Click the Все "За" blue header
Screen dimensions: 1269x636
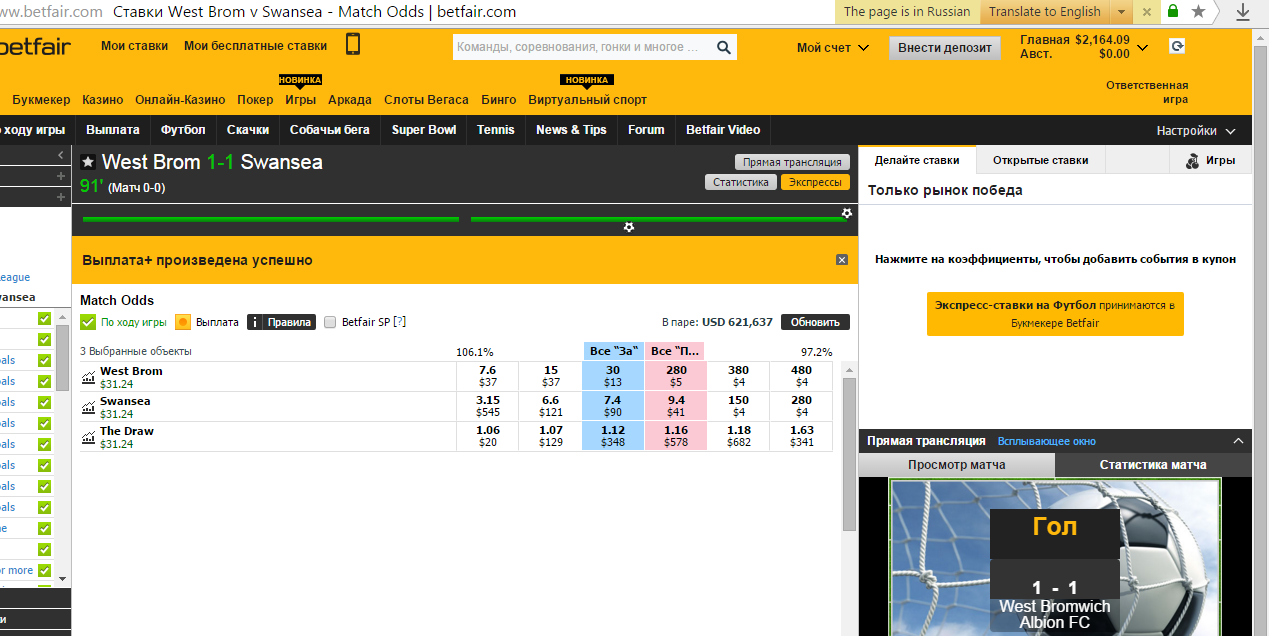click(x=613, y=351)
